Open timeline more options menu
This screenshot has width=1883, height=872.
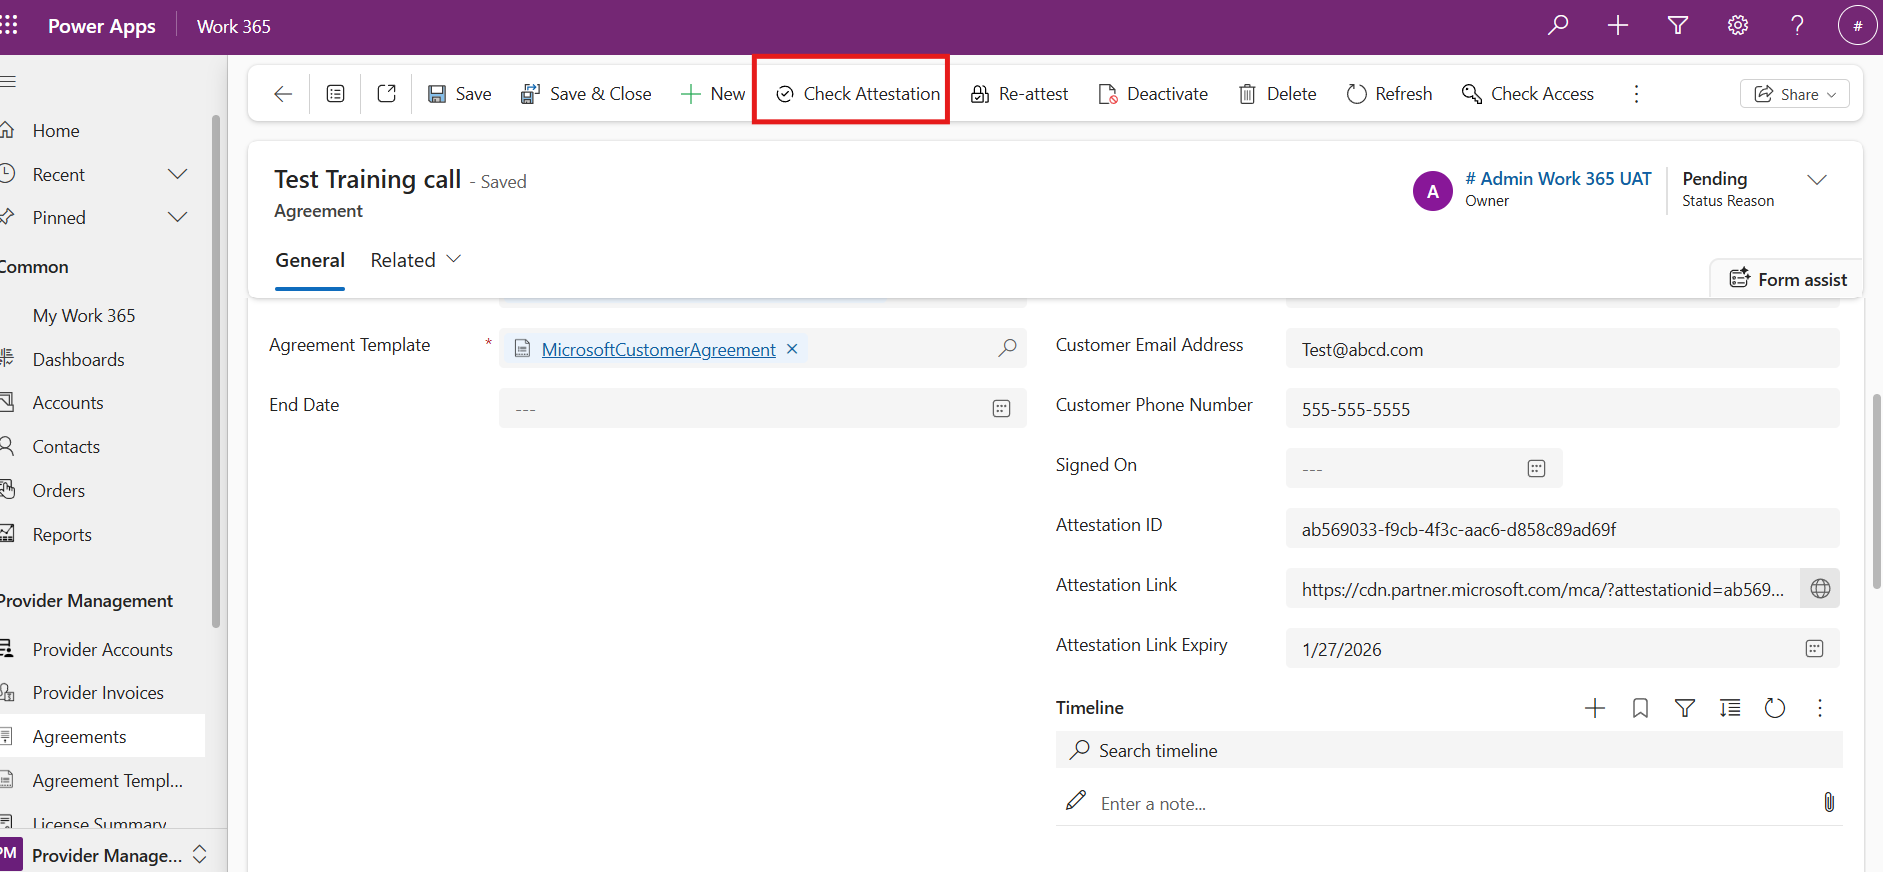(1820, 708)
